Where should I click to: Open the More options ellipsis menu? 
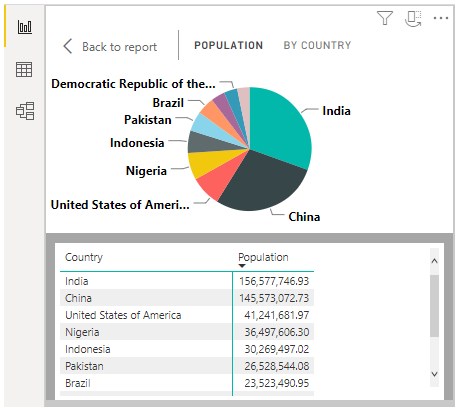coord(441,18)
